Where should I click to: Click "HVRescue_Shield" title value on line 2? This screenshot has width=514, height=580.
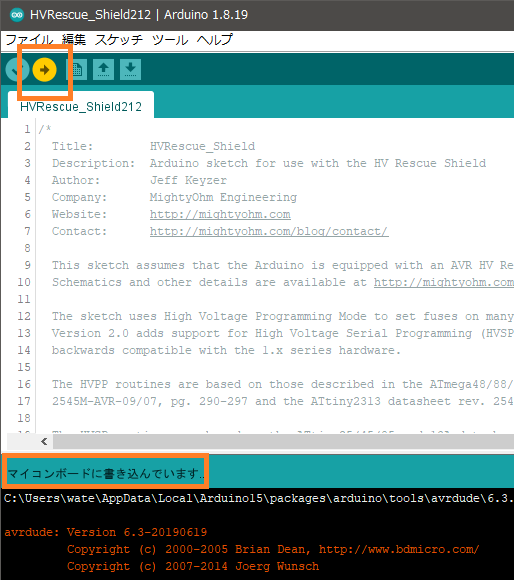click(202, 146)
